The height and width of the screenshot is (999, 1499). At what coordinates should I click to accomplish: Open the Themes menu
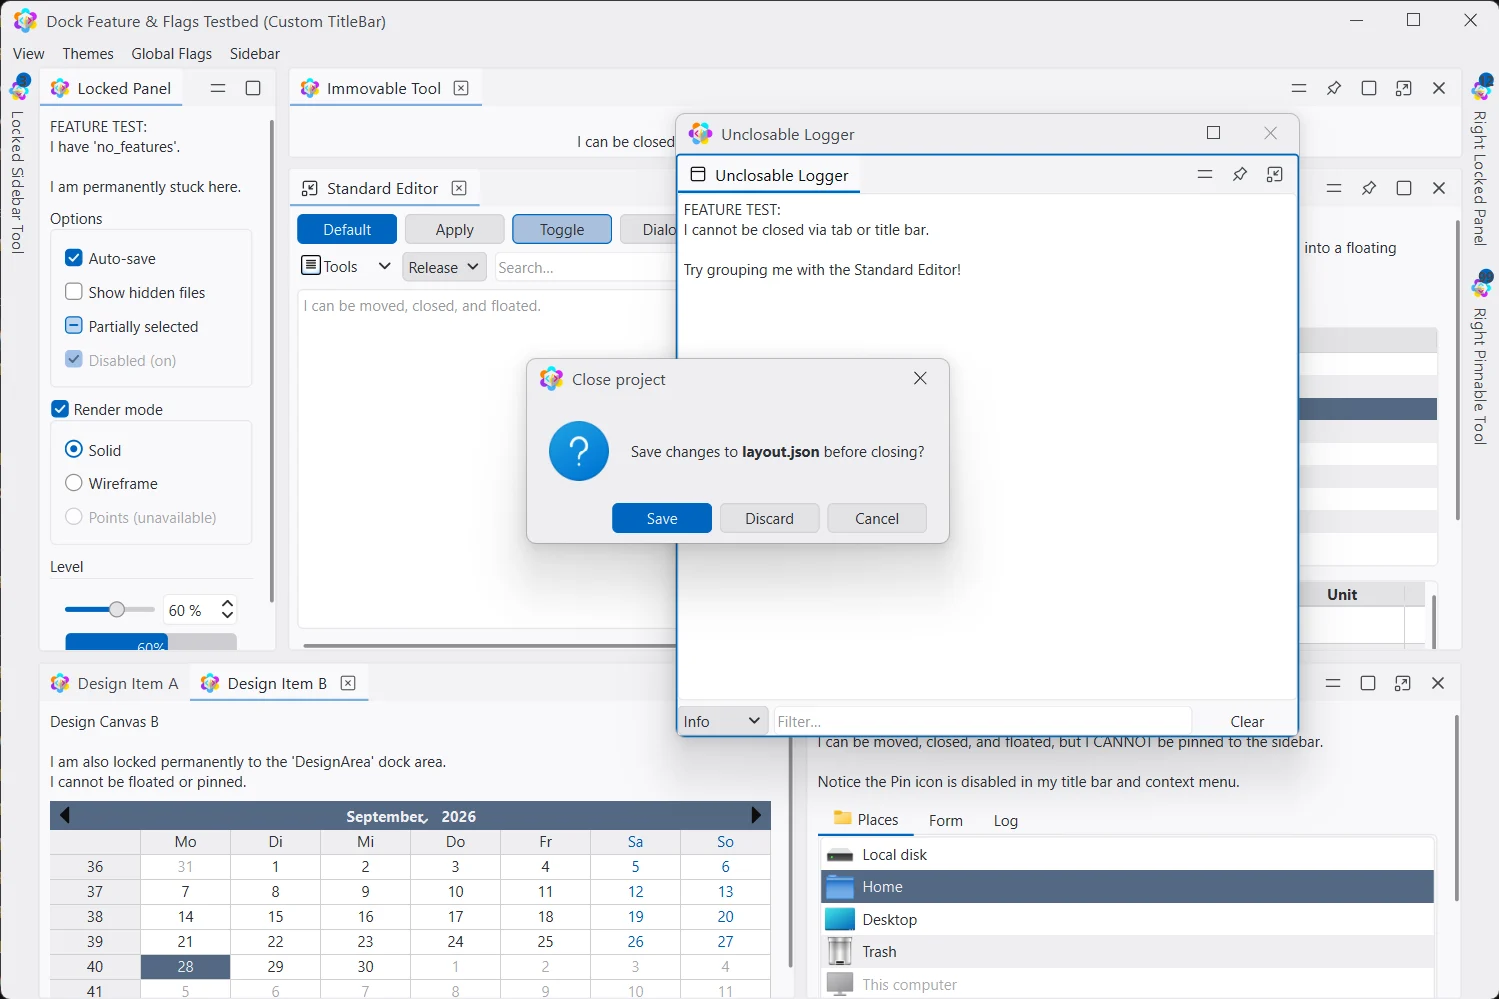pos(88,53)
